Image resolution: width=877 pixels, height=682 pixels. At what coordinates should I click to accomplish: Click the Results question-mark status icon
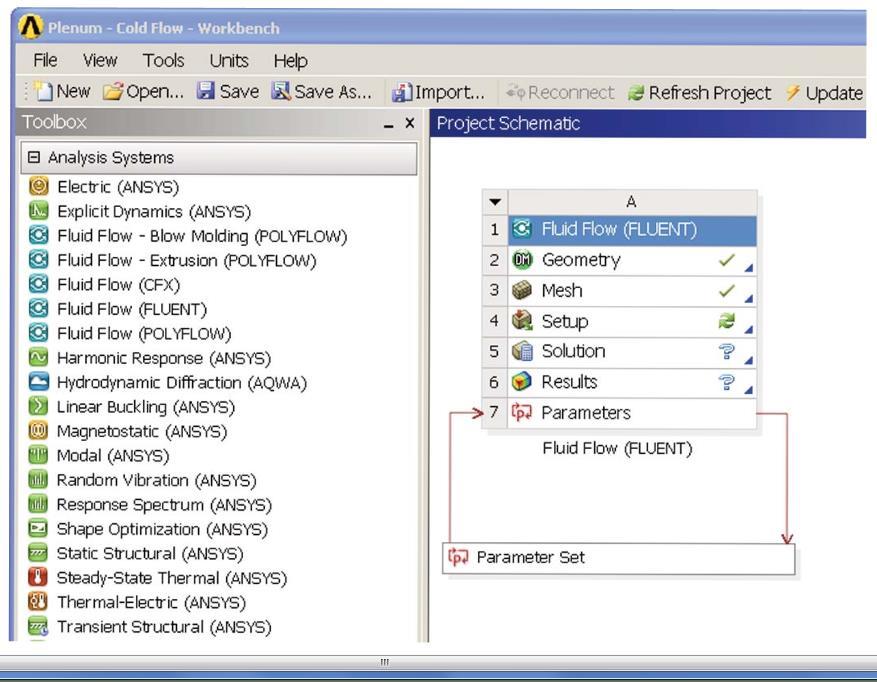tap(727, 382)
